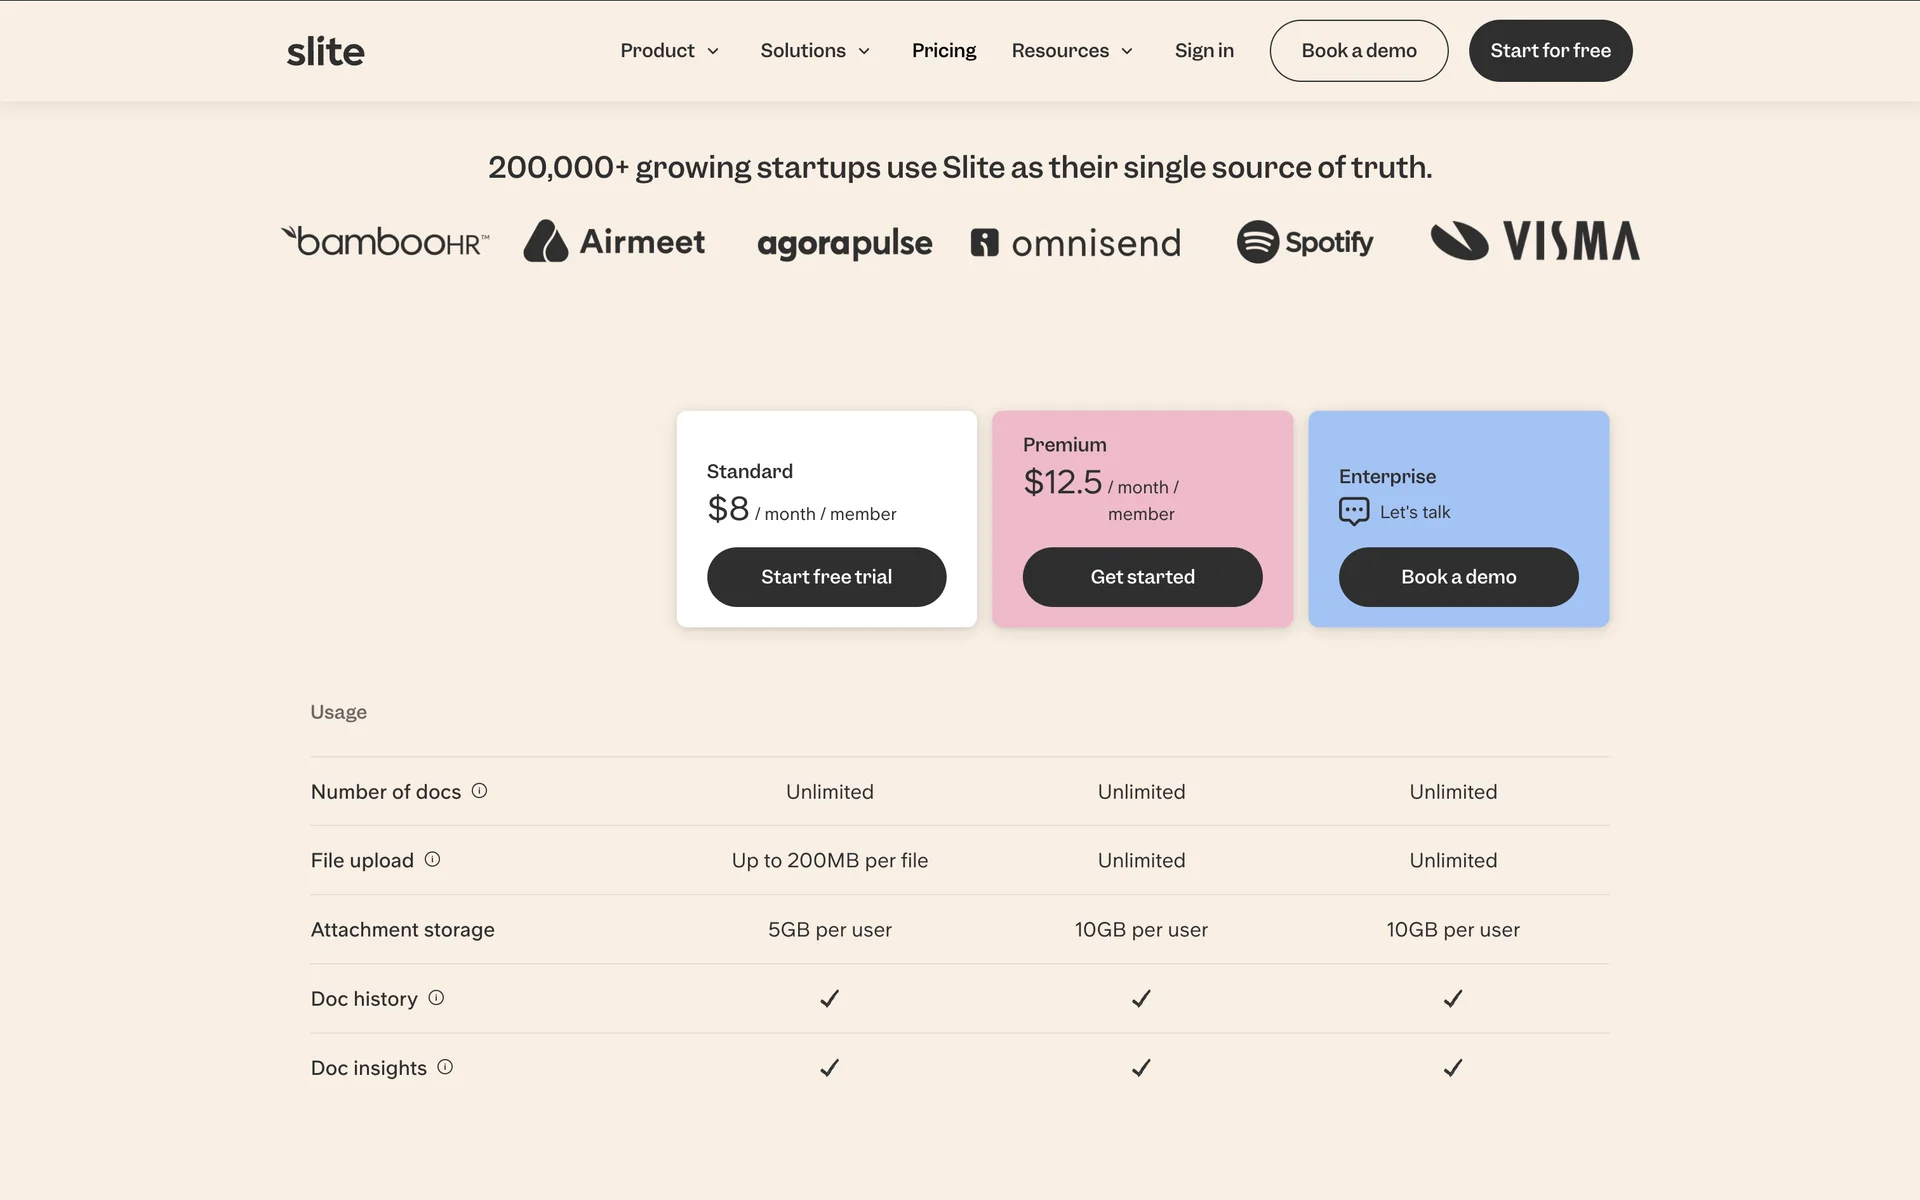Expand the Resources menu chevron
1920x1200 pixels.
click(1127, 51)
